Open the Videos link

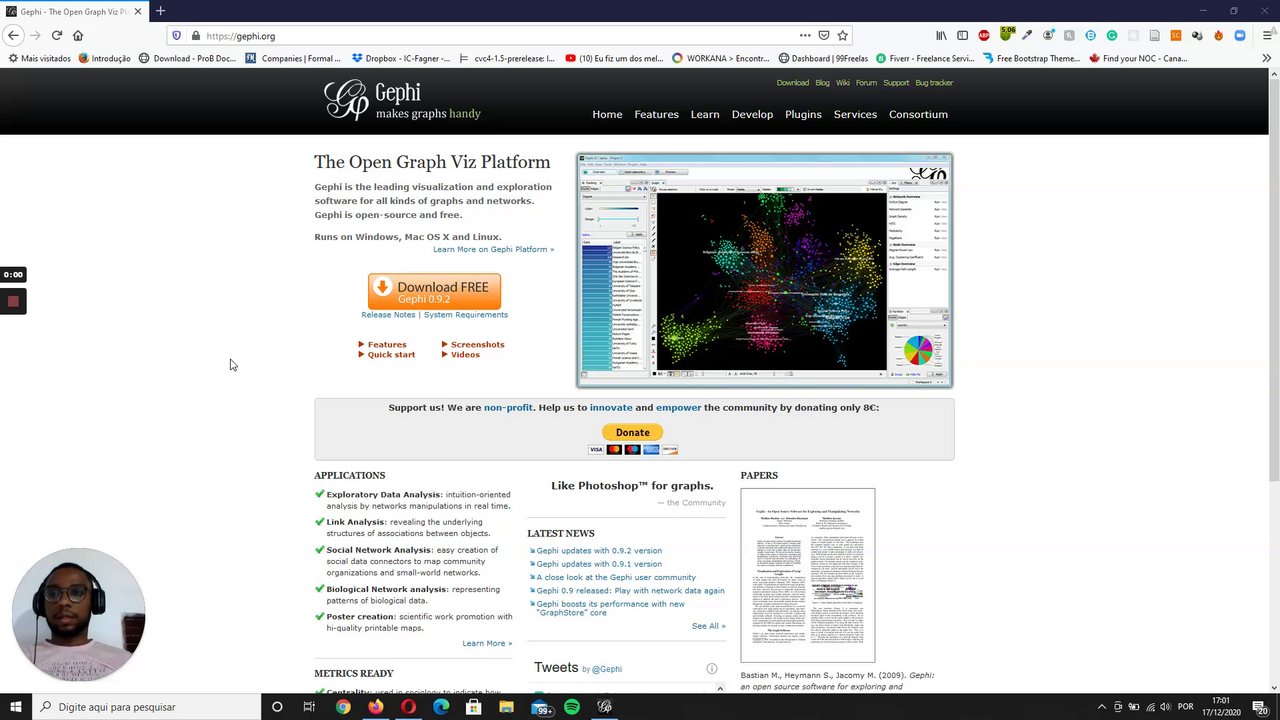coord(465,354)
